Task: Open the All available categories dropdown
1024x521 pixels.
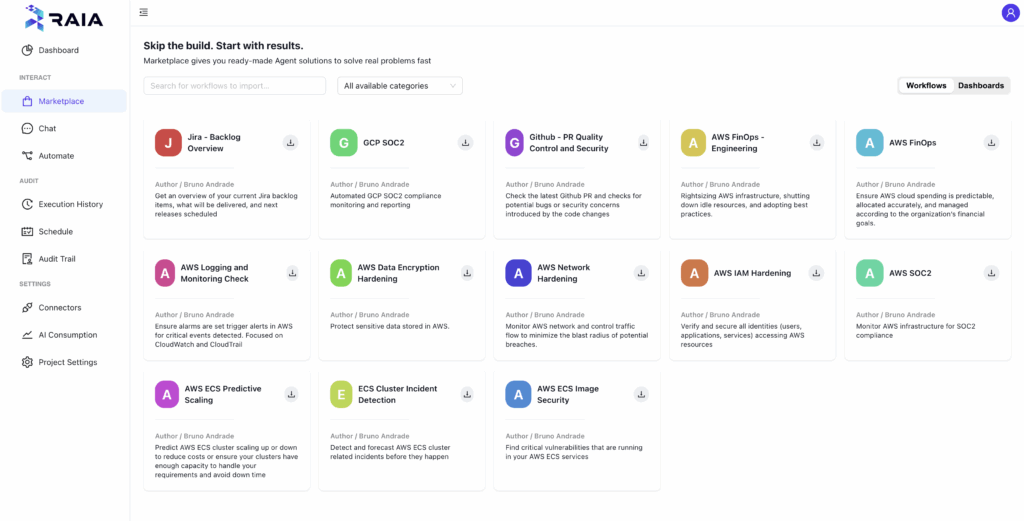Action: pyautogui.click(x=400, y=86)
